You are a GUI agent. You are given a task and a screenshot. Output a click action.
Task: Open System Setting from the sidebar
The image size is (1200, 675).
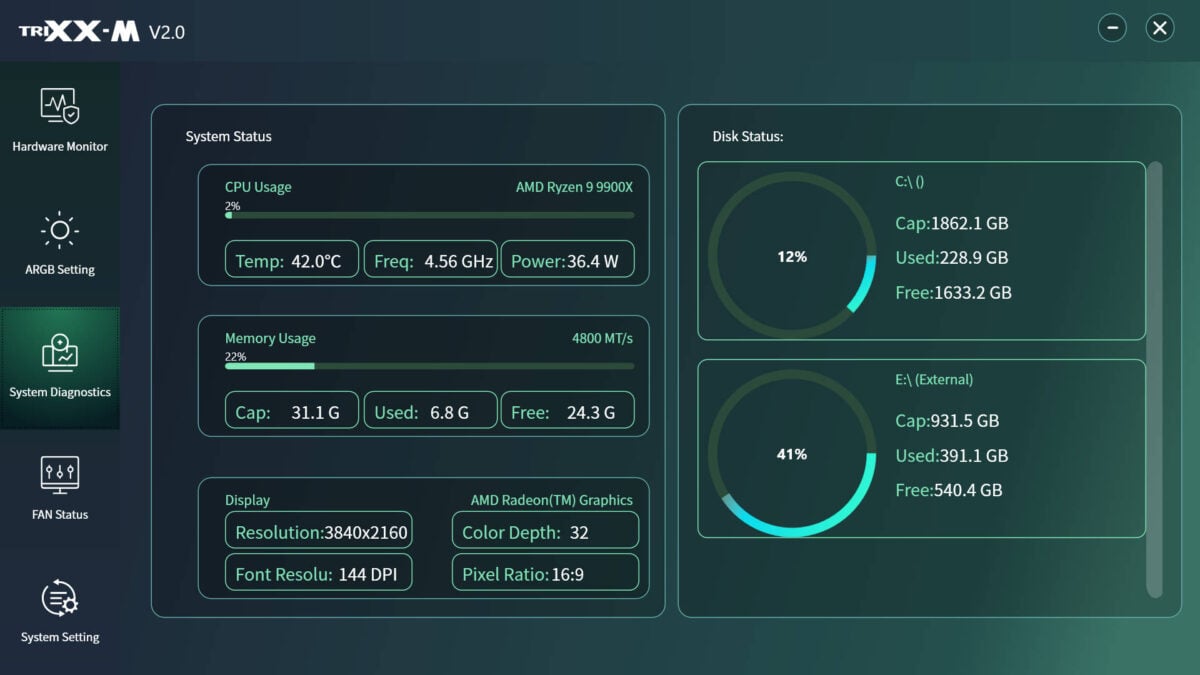click(60, 613)
